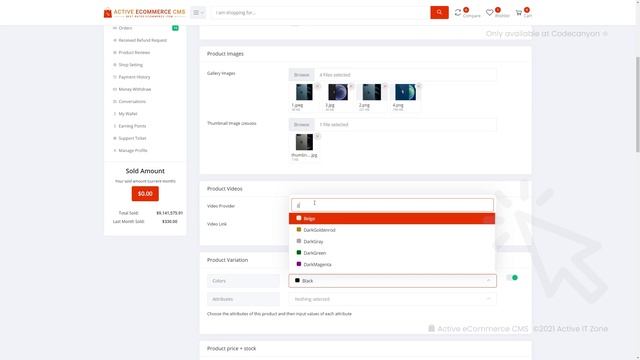Open Payment History from sidebar
This screenshot has height=360, width=640.
[x=134, y=77]
